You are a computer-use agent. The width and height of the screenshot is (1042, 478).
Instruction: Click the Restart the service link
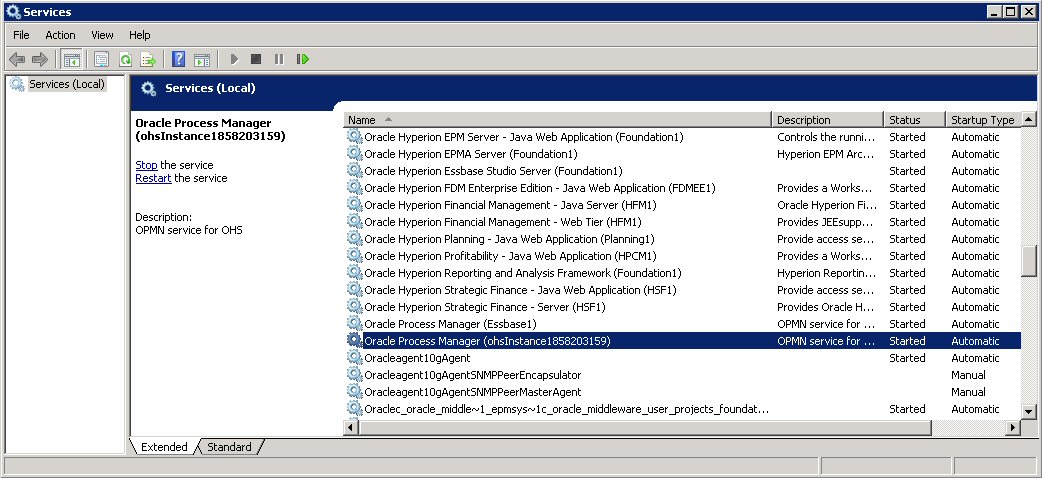(x=154, y=178)
